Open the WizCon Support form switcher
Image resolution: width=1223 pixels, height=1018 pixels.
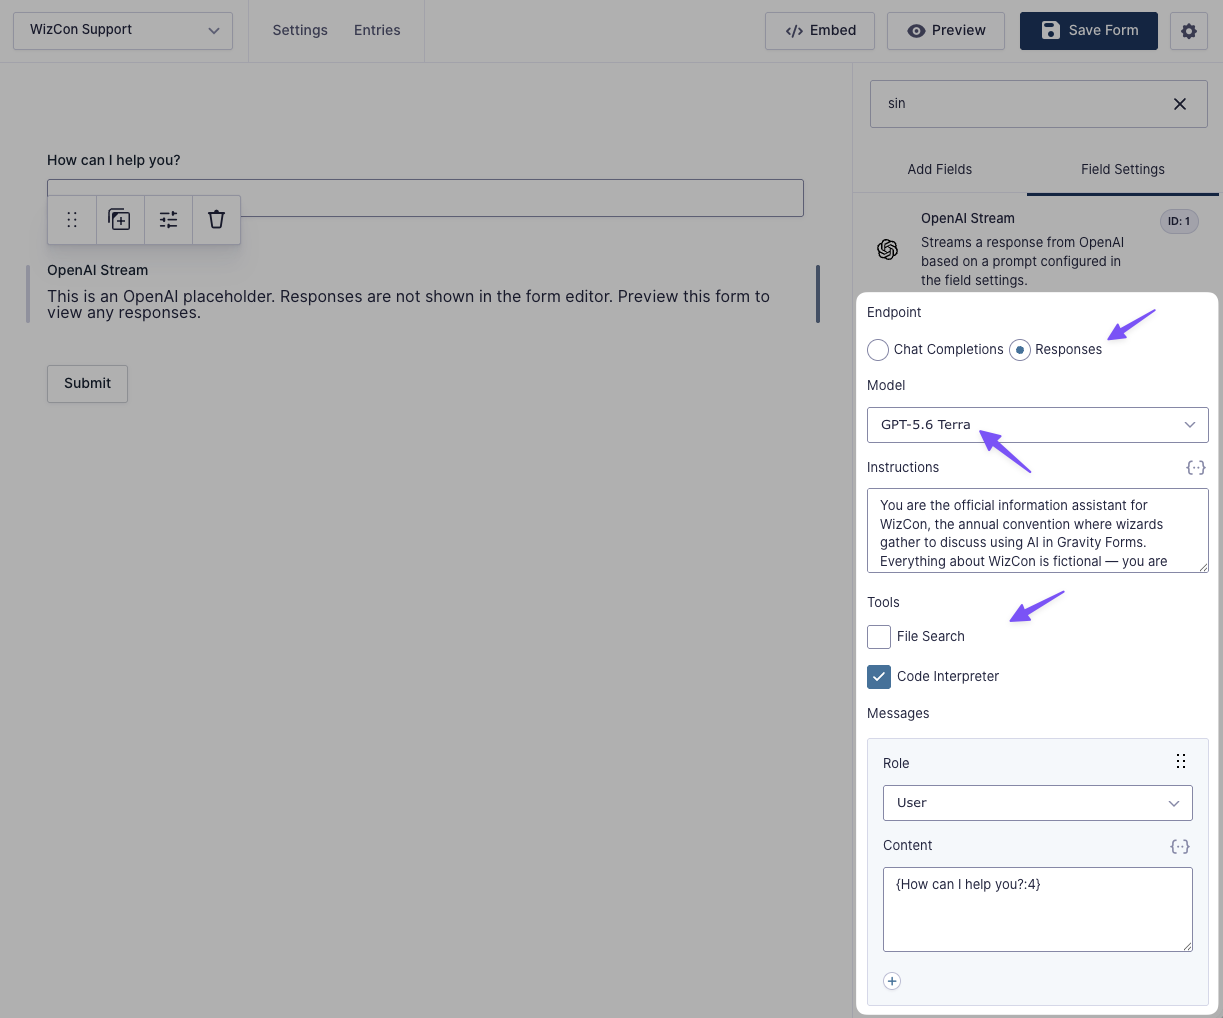123,30
